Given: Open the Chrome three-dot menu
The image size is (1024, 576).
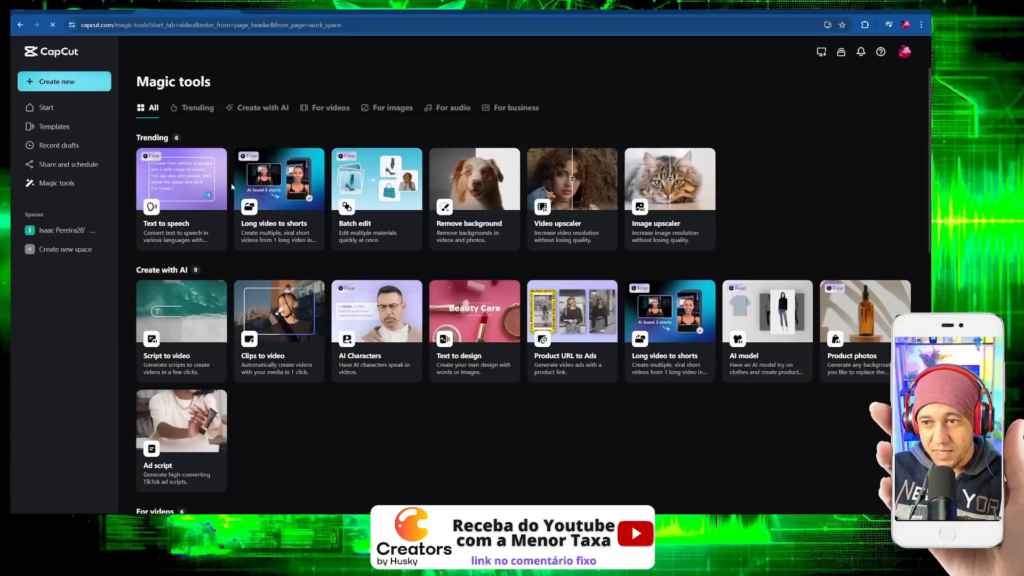Looking at the screenshot, I should (x=921, y=24).
